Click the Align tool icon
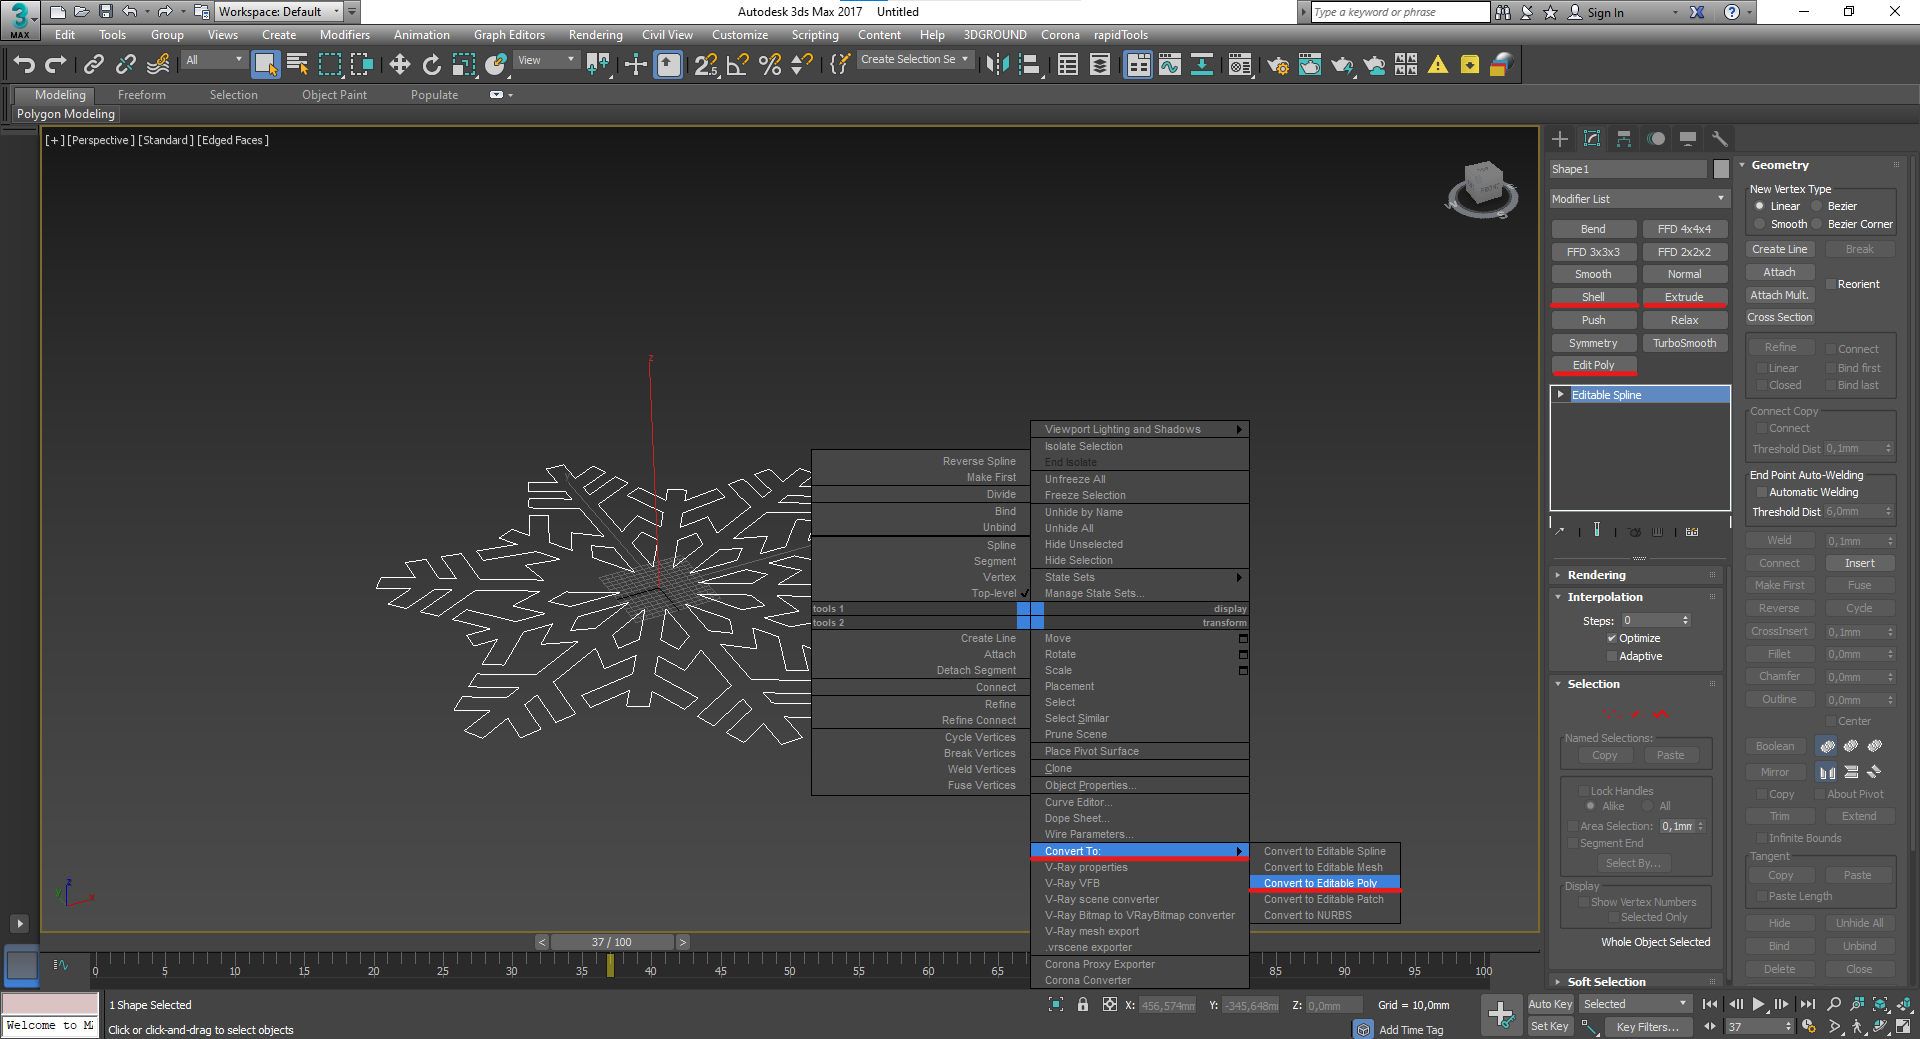Viewport: 1920px width, 1039px height. 1030,65
